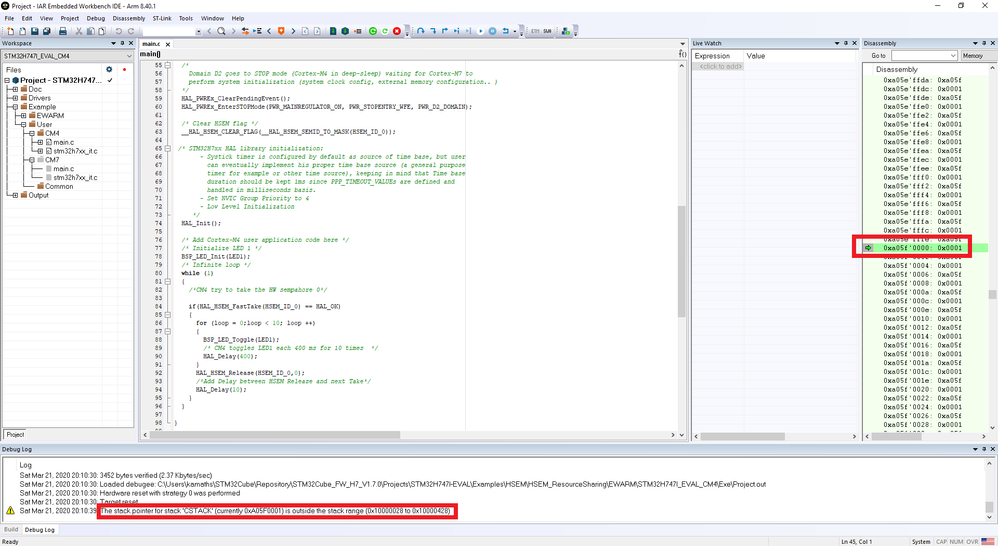Open Find with the magnifier icon
Viewport: 998px width, 546px height.
click(x=221, y=31)
